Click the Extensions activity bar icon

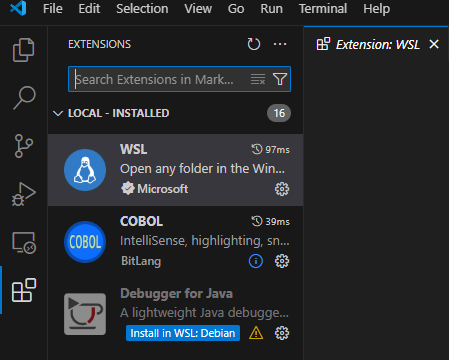click(x=24, y=290)
